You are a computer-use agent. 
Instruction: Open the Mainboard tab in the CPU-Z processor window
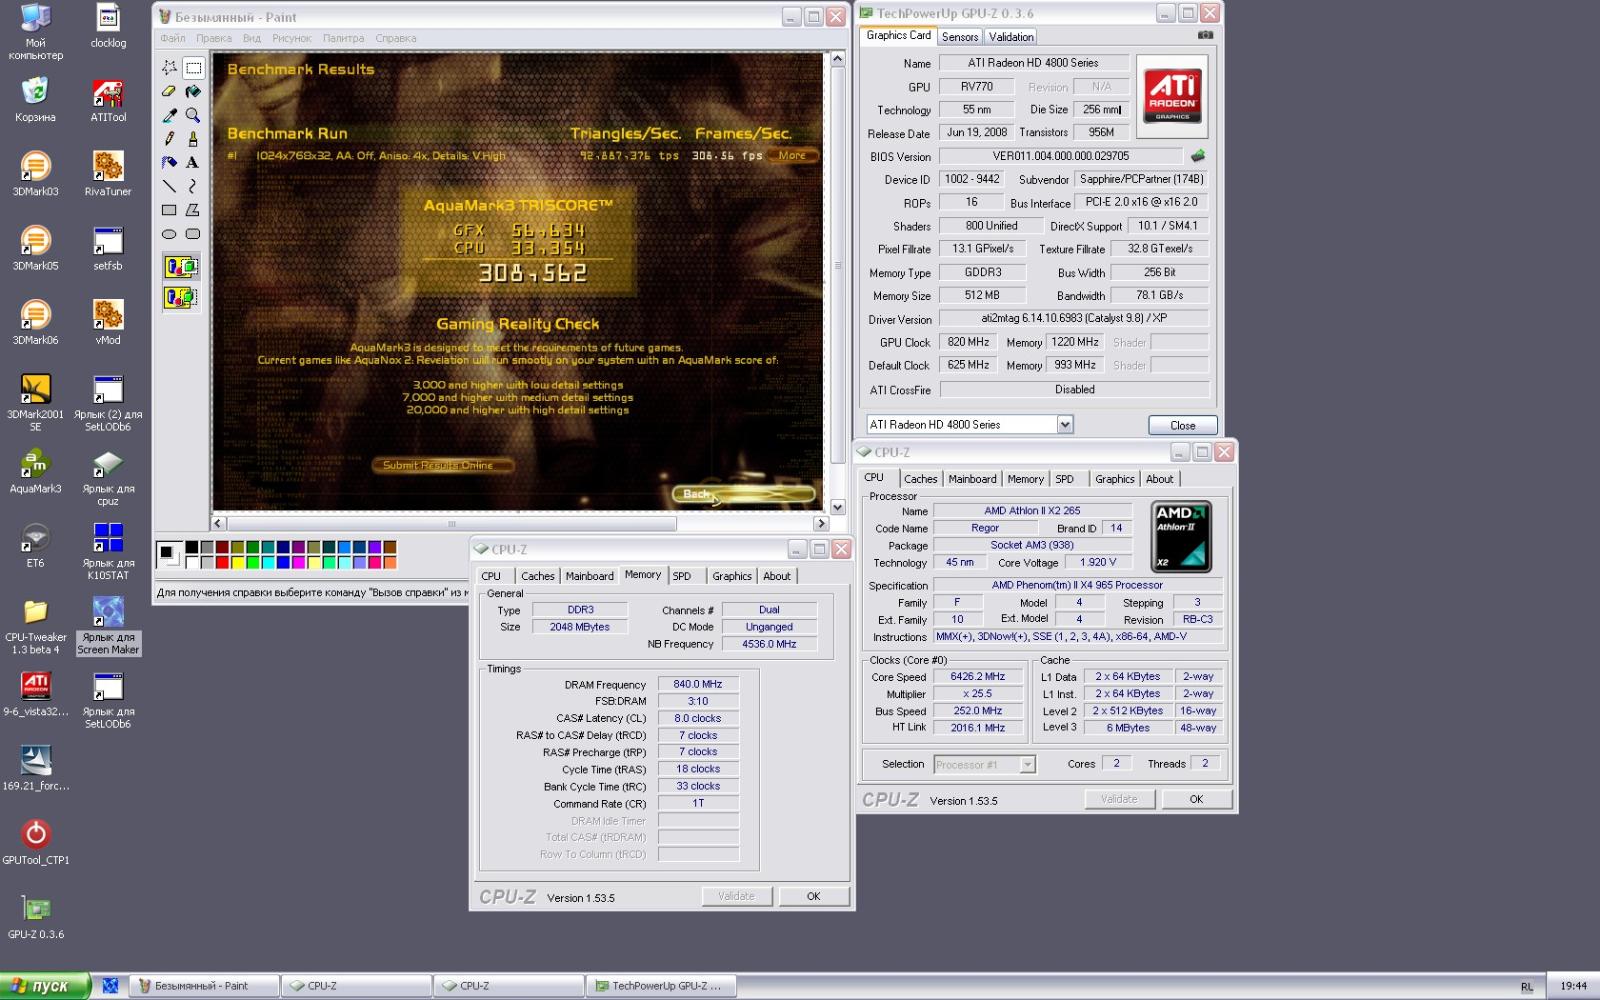click(972, 479)
